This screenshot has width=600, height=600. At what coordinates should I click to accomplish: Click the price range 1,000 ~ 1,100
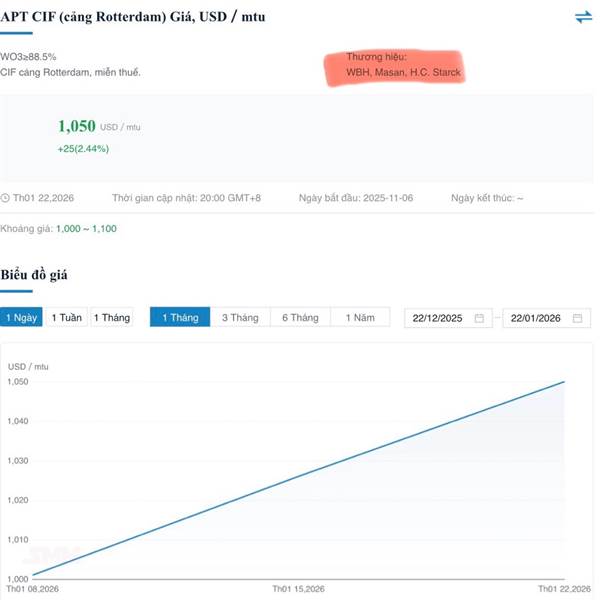point(86,229)
